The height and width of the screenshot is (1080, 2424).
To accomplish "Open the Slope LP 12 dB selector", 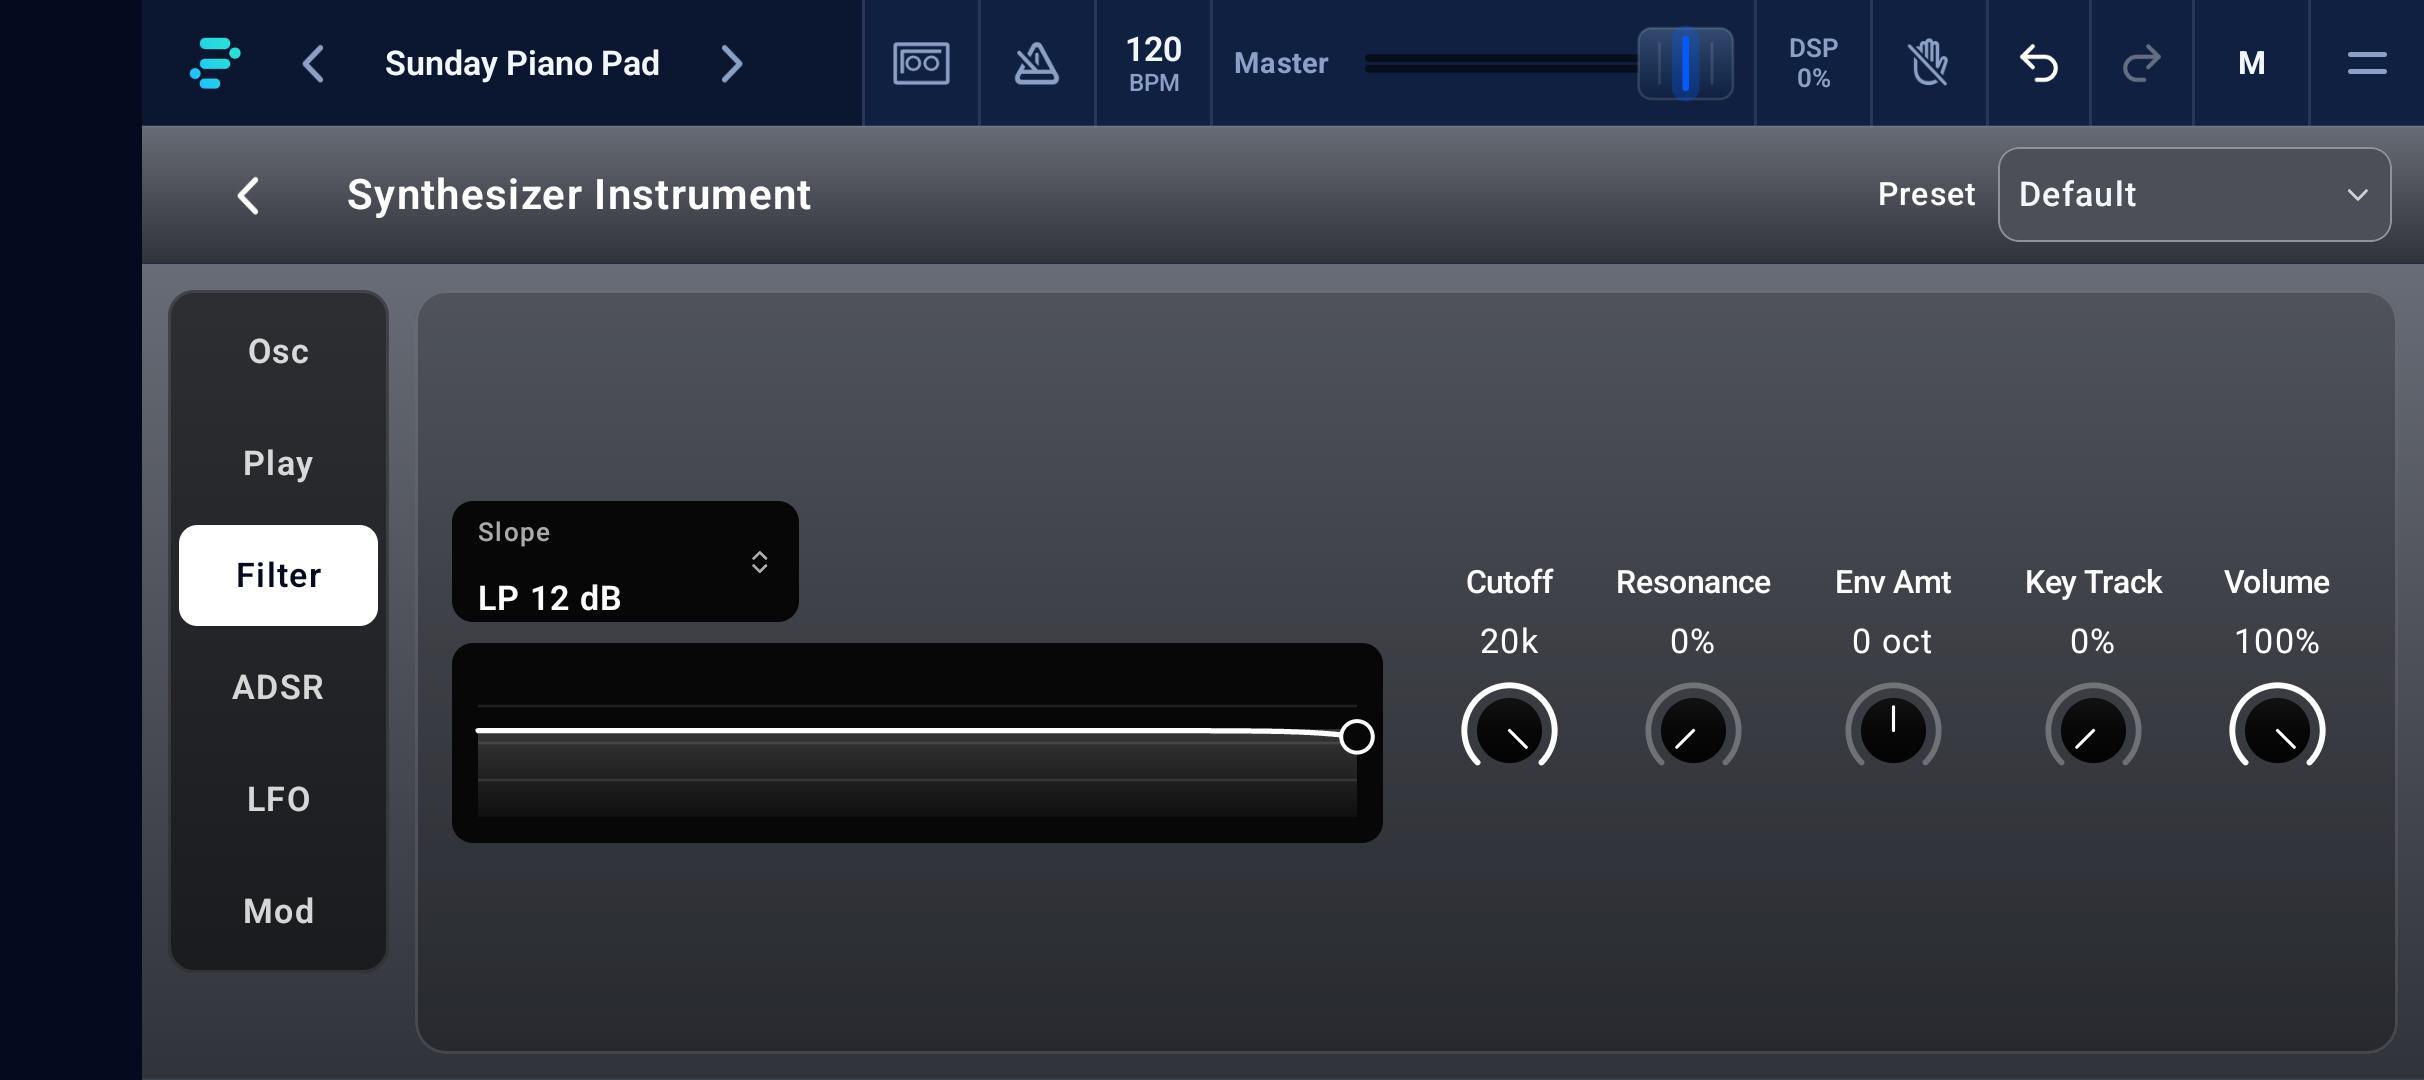I will [625, 562].
